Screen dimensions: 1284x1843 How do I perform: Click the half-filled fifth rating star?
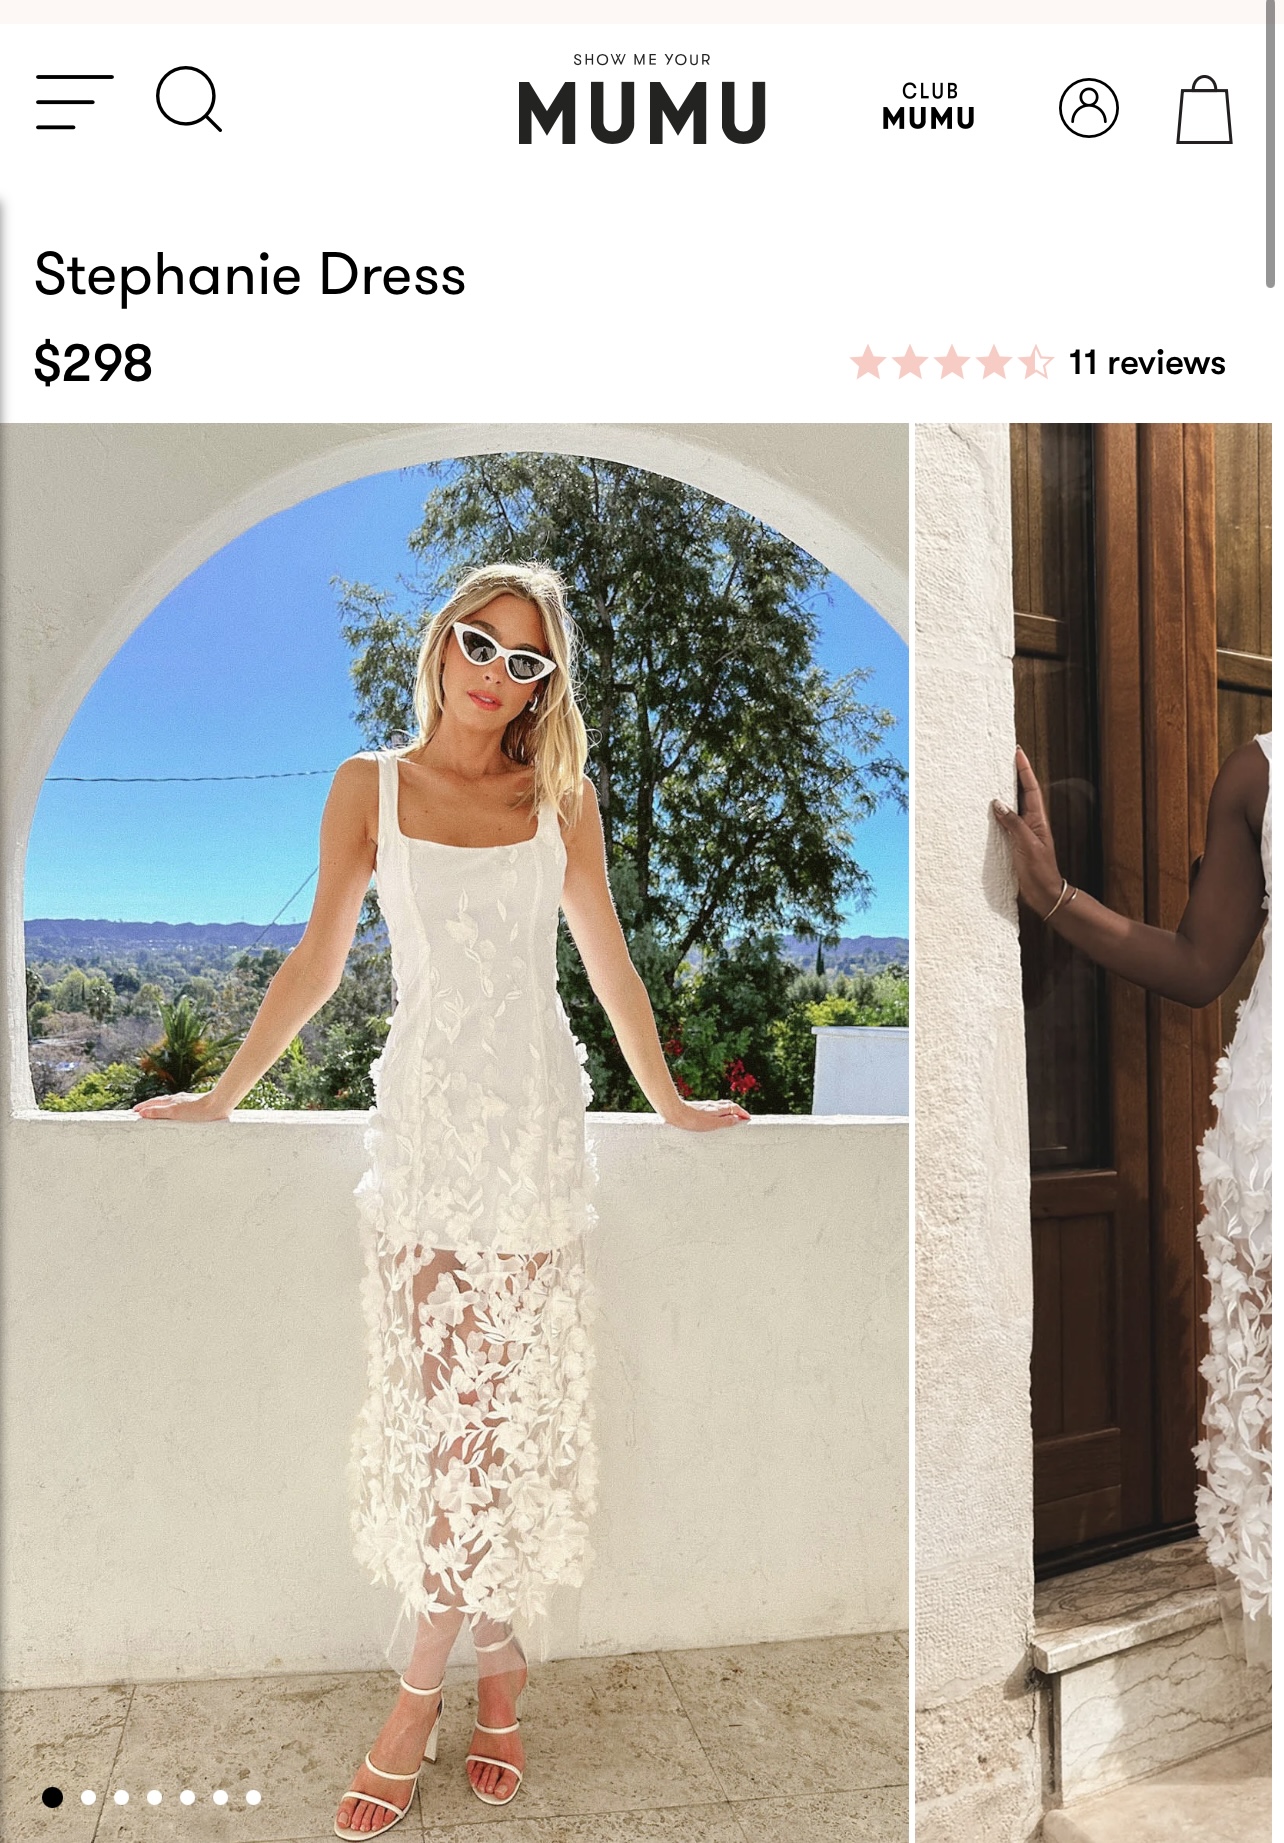coord(1036,362)
